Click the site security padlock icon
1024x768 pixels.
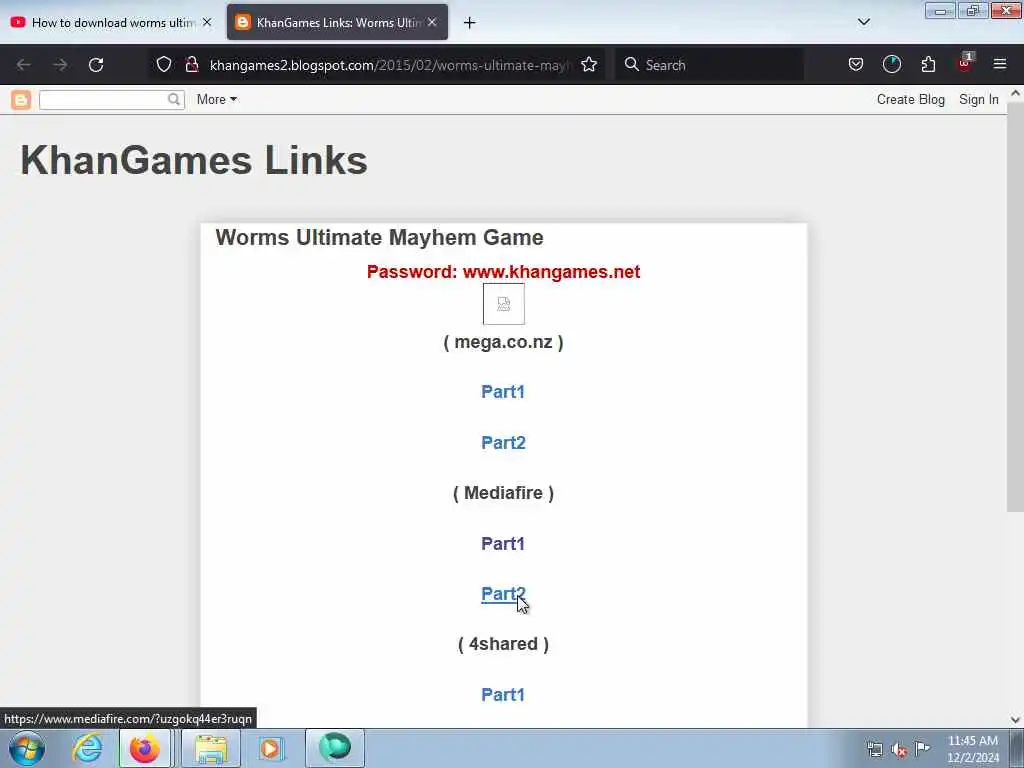pos(192,65)
